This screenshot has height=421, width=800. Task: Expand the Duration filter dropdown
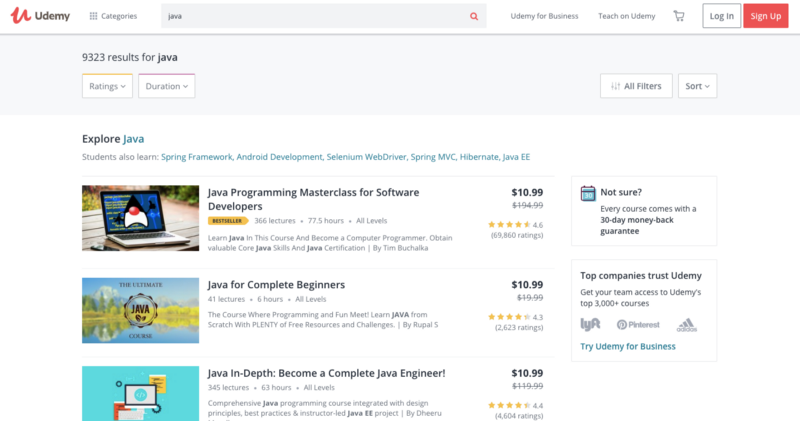[166, 86]
